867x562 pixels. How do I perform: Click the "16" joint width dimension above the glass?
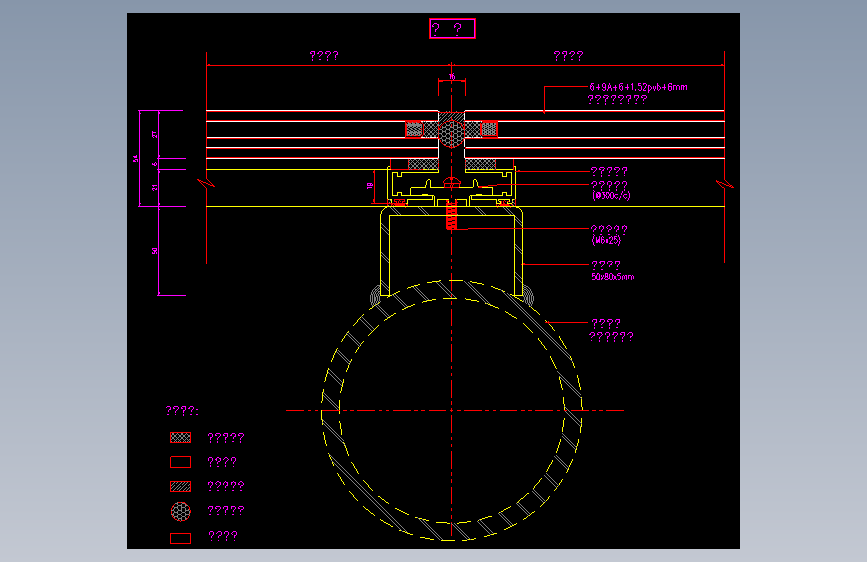click(x=452, y=77)
